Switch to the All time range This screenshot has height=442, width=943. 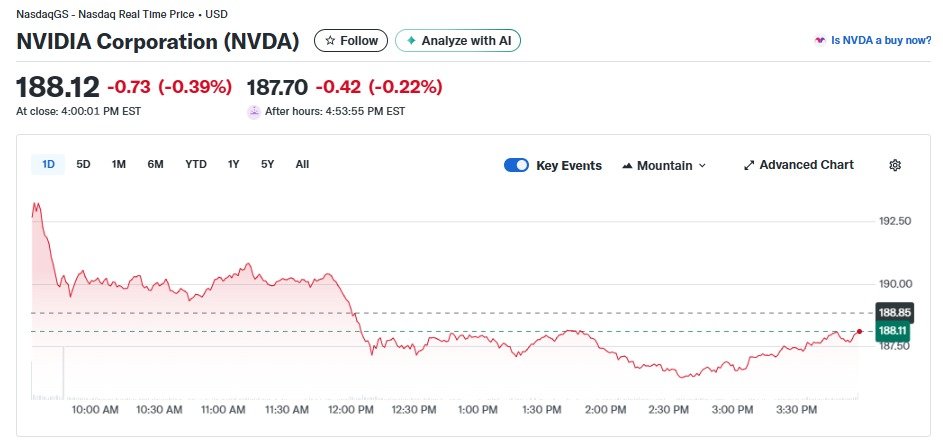coord(302,164)
